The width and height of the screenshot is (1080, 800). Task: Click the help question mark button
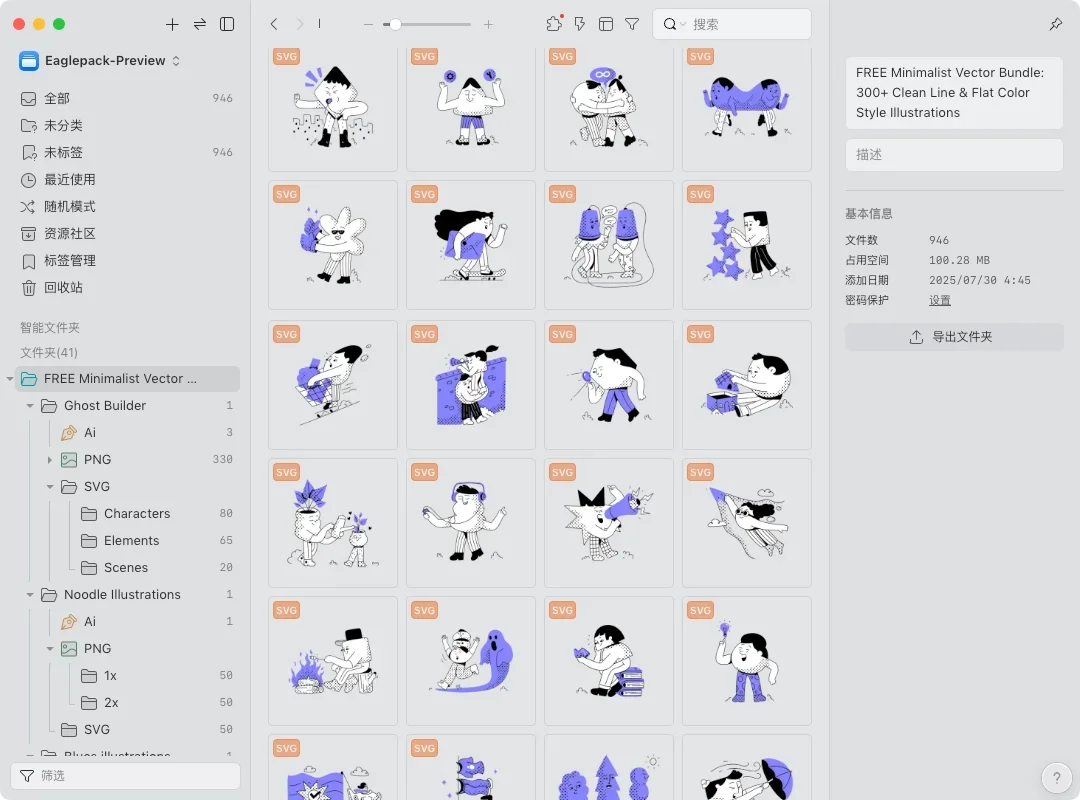coord(1056,777)
